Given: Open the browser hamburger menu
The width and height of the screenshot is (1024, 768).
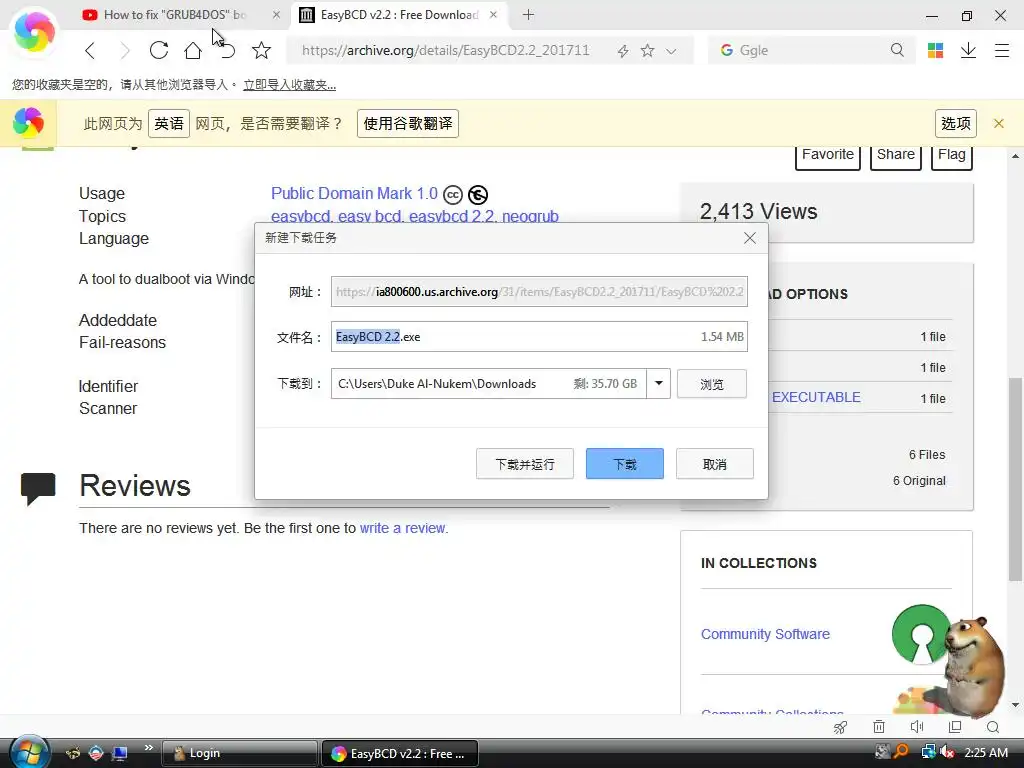Looking at the screenshot, I should (1002, 50).
